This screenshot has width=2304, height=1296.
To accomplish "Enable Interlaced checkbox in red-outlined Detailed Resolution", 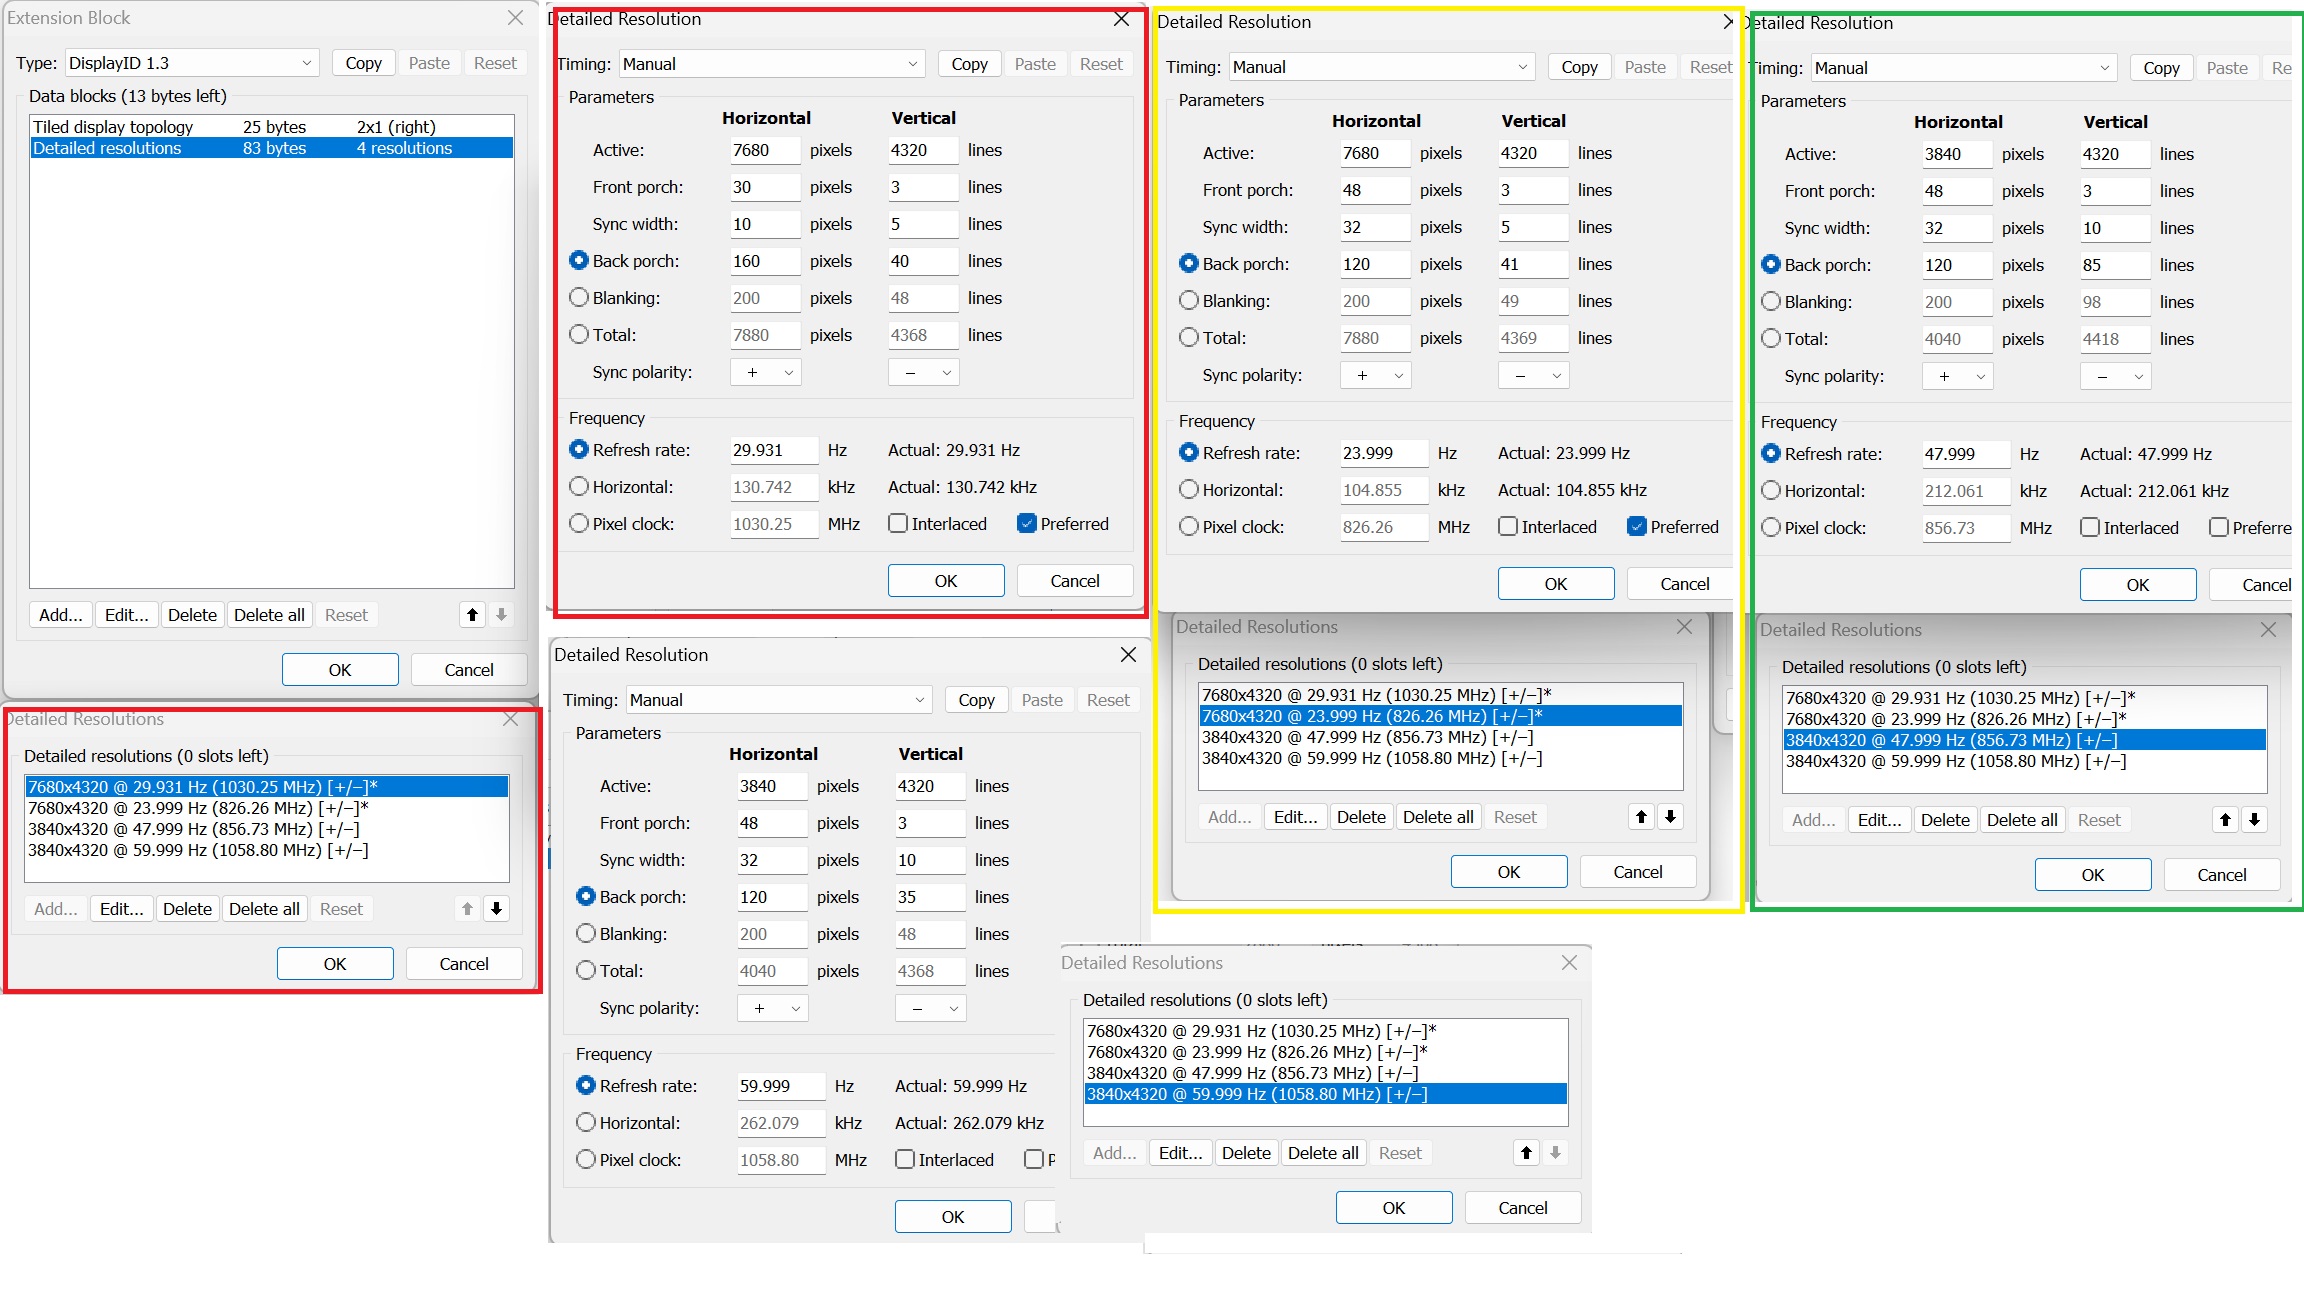I will (898, 524).
